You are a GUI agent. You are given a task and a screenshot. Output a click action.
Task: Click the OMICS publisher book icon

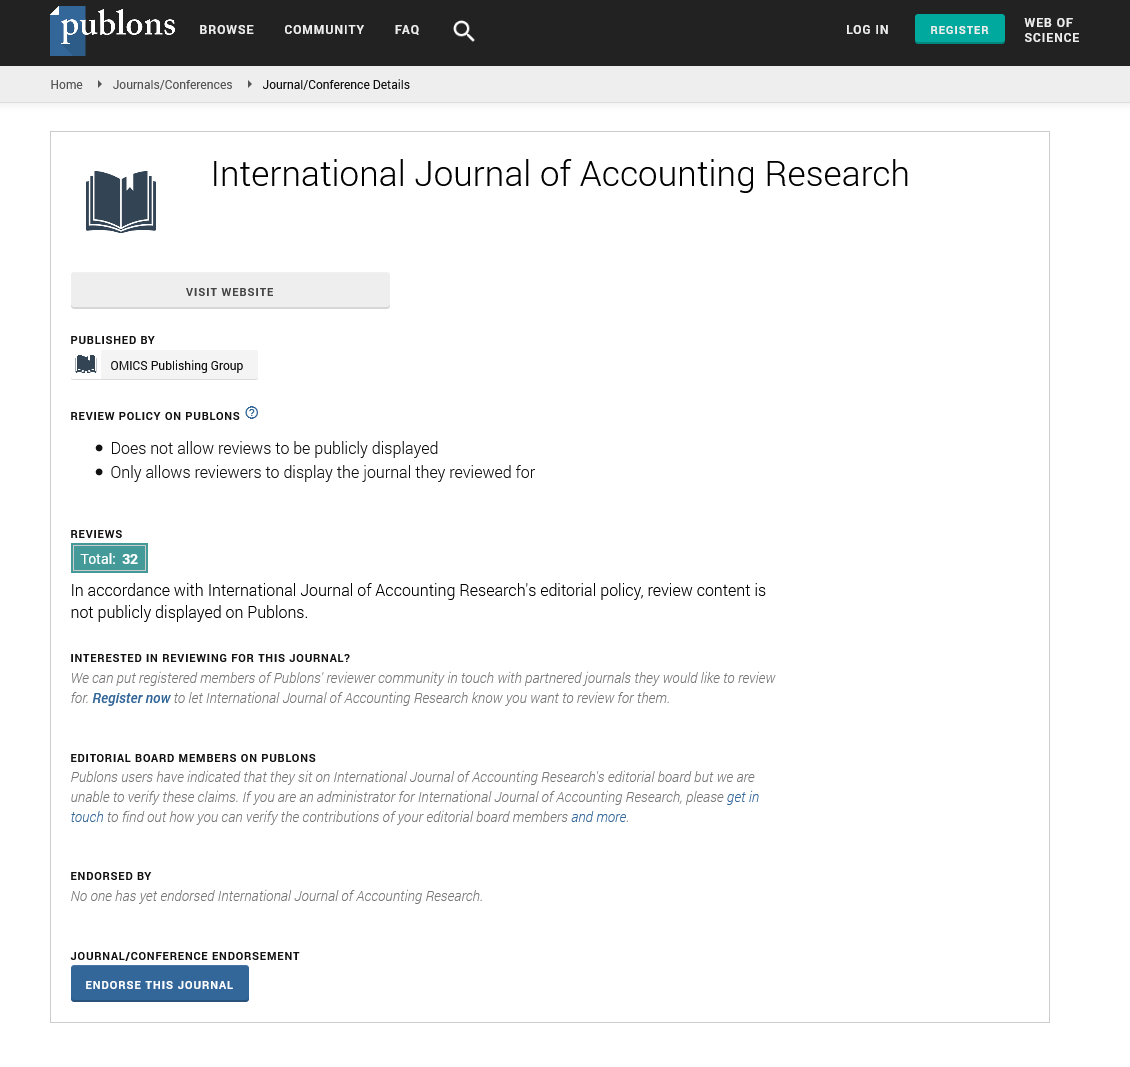(86, 365)
